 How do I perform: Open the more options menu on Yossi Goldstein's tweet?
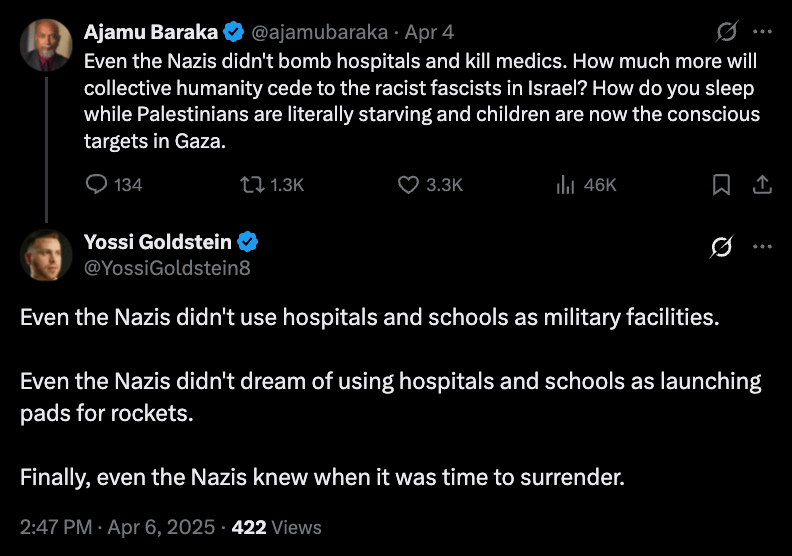762,247
